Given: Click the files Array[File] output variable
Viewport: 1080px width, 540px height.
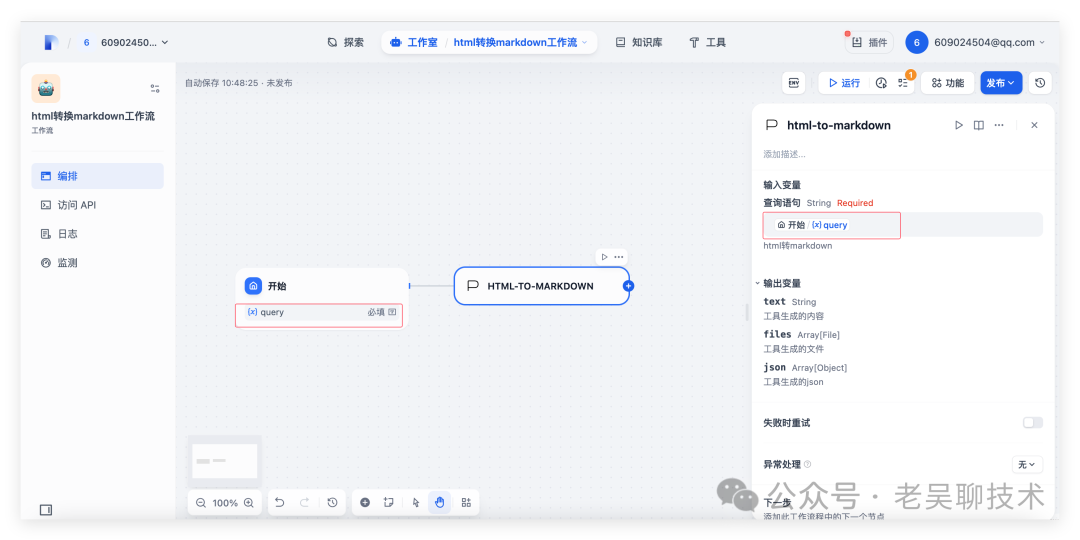Looking at the screenshot, I should [x=801, y=335].
